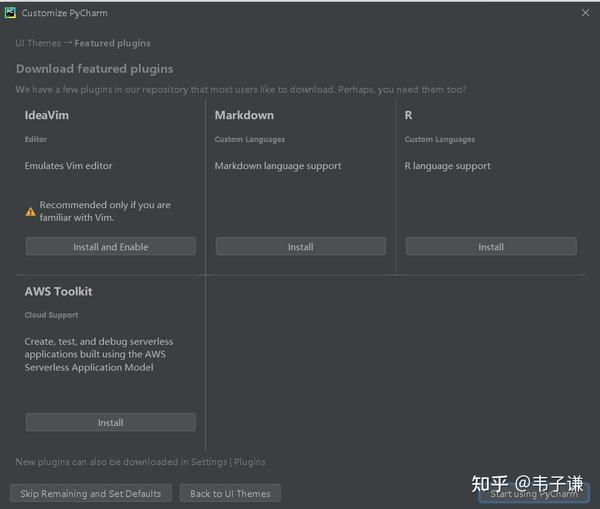Install the R language plugin
Image resolution: width=600 pixels, height=509 pixels.
pyautogui.click(x=491, y=247)
